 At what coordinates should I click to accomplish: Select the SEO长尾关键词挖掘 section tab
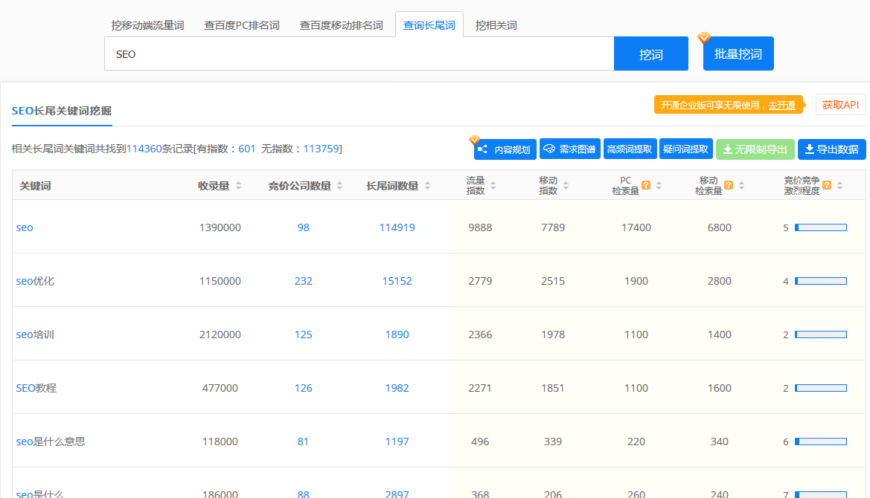click(62, 111)
